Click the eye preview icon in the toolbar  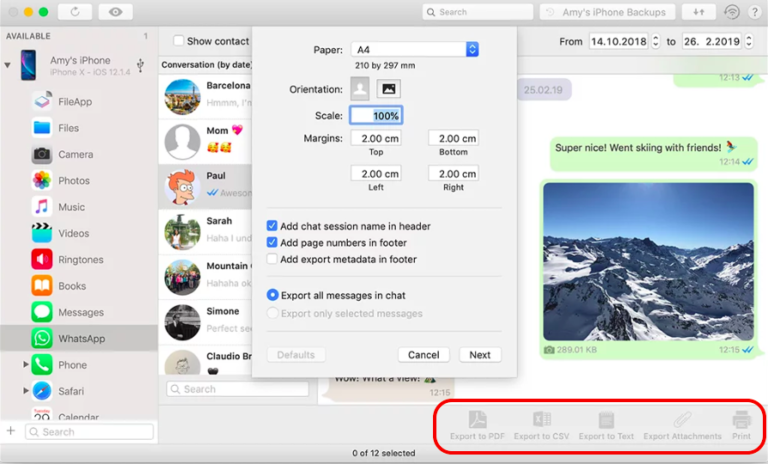point(117,12)
